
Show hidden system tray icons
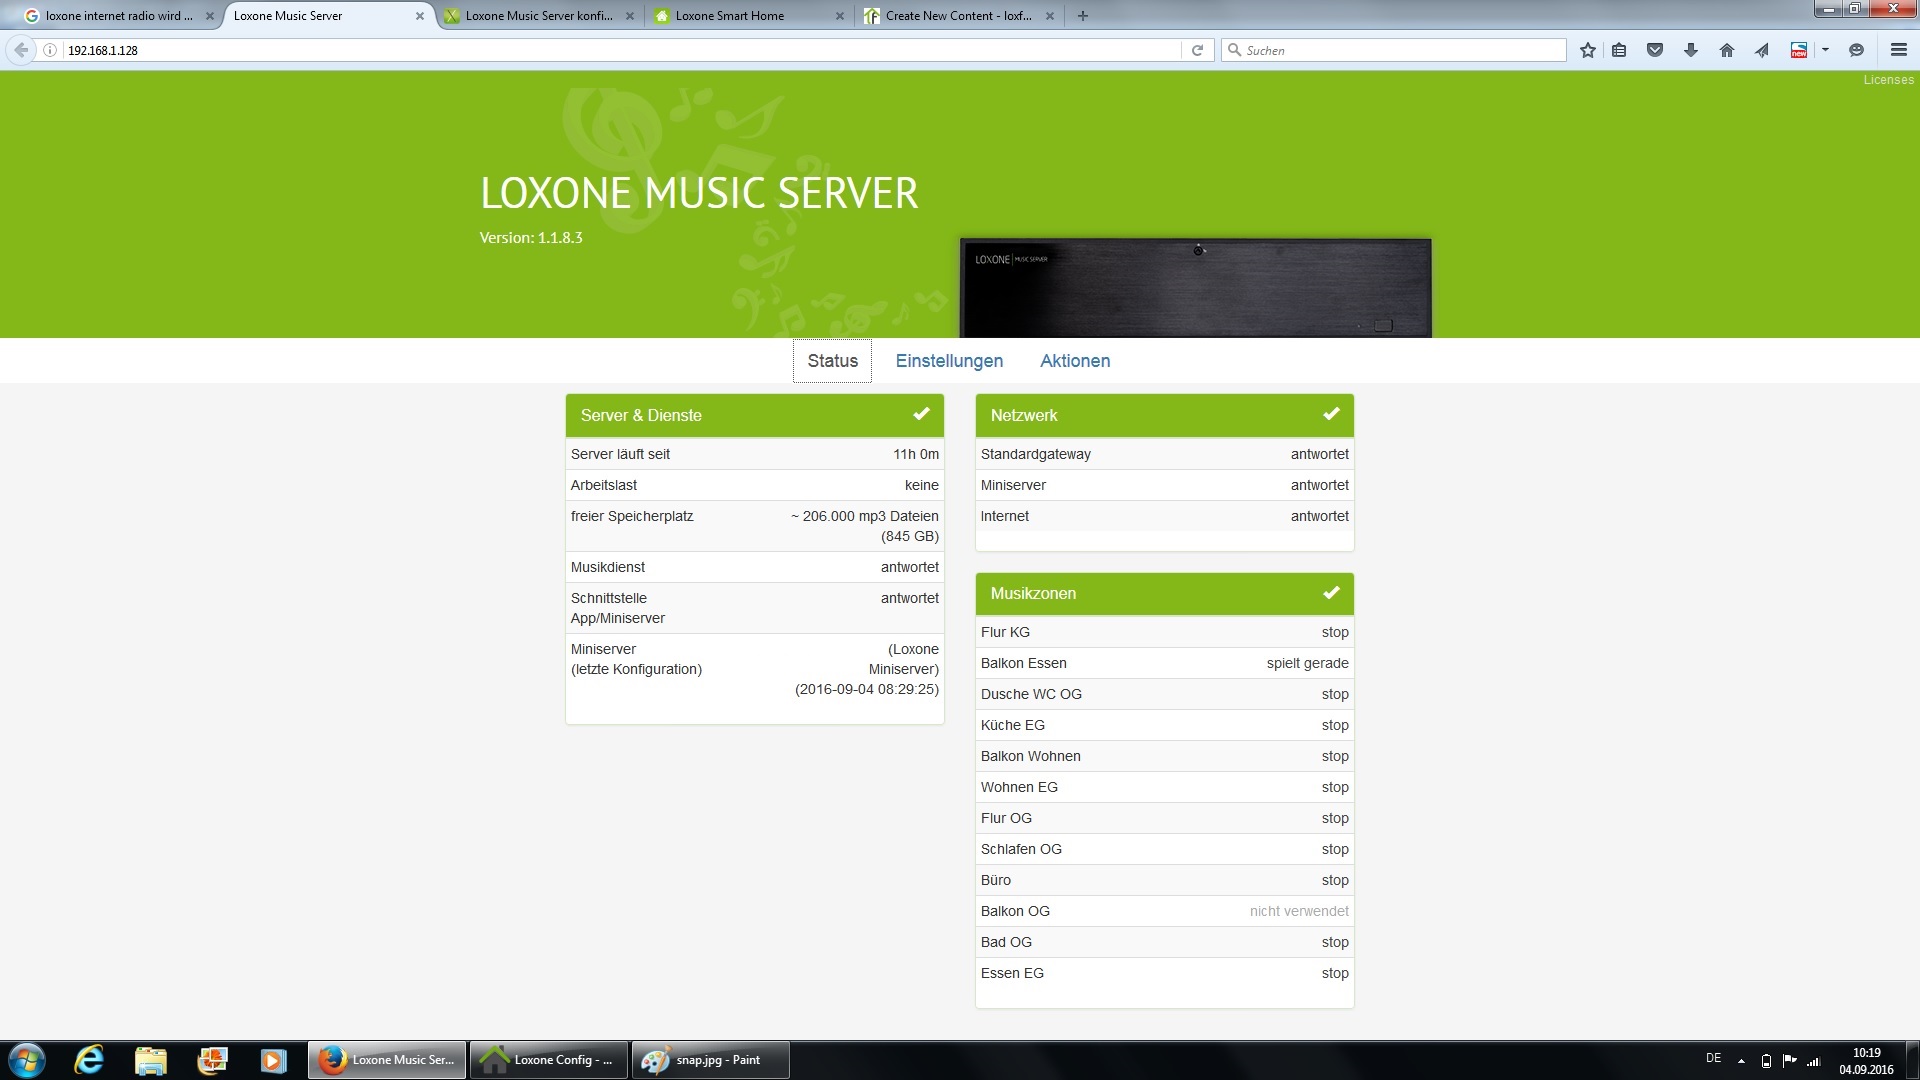click(x=1741, y=1060)
